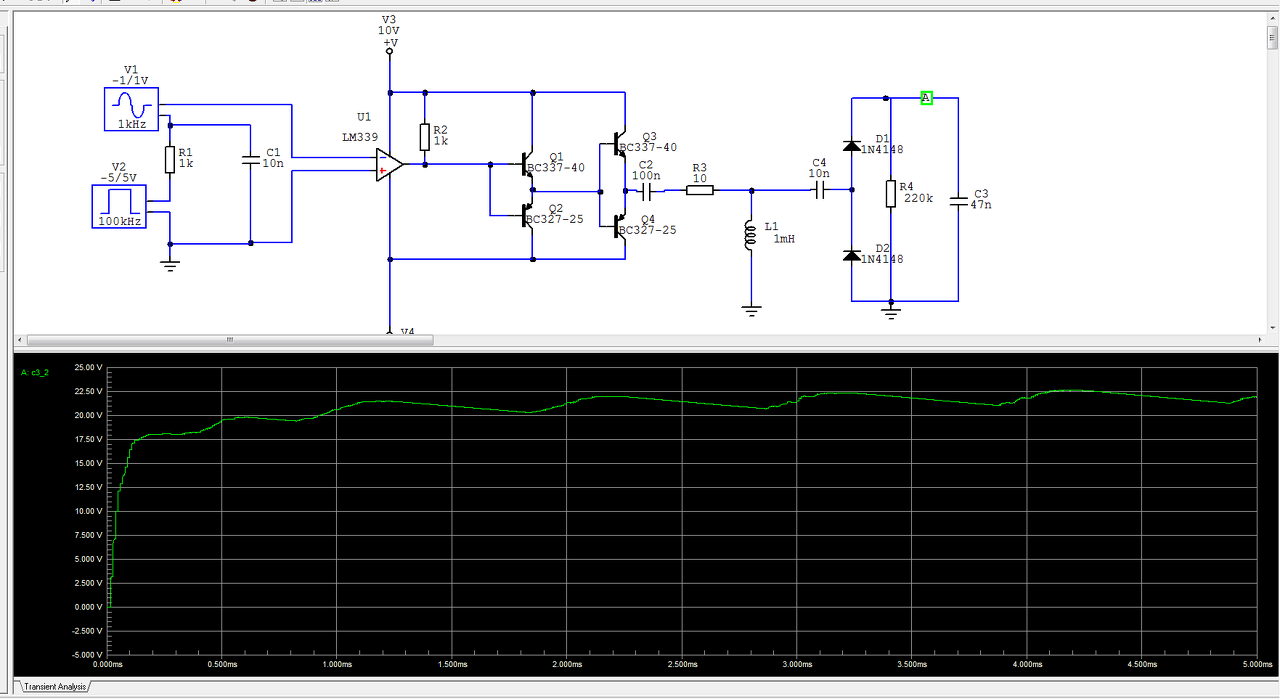
Task: Select the Q2 transistor symbol
Action: [x=527, y=215]
